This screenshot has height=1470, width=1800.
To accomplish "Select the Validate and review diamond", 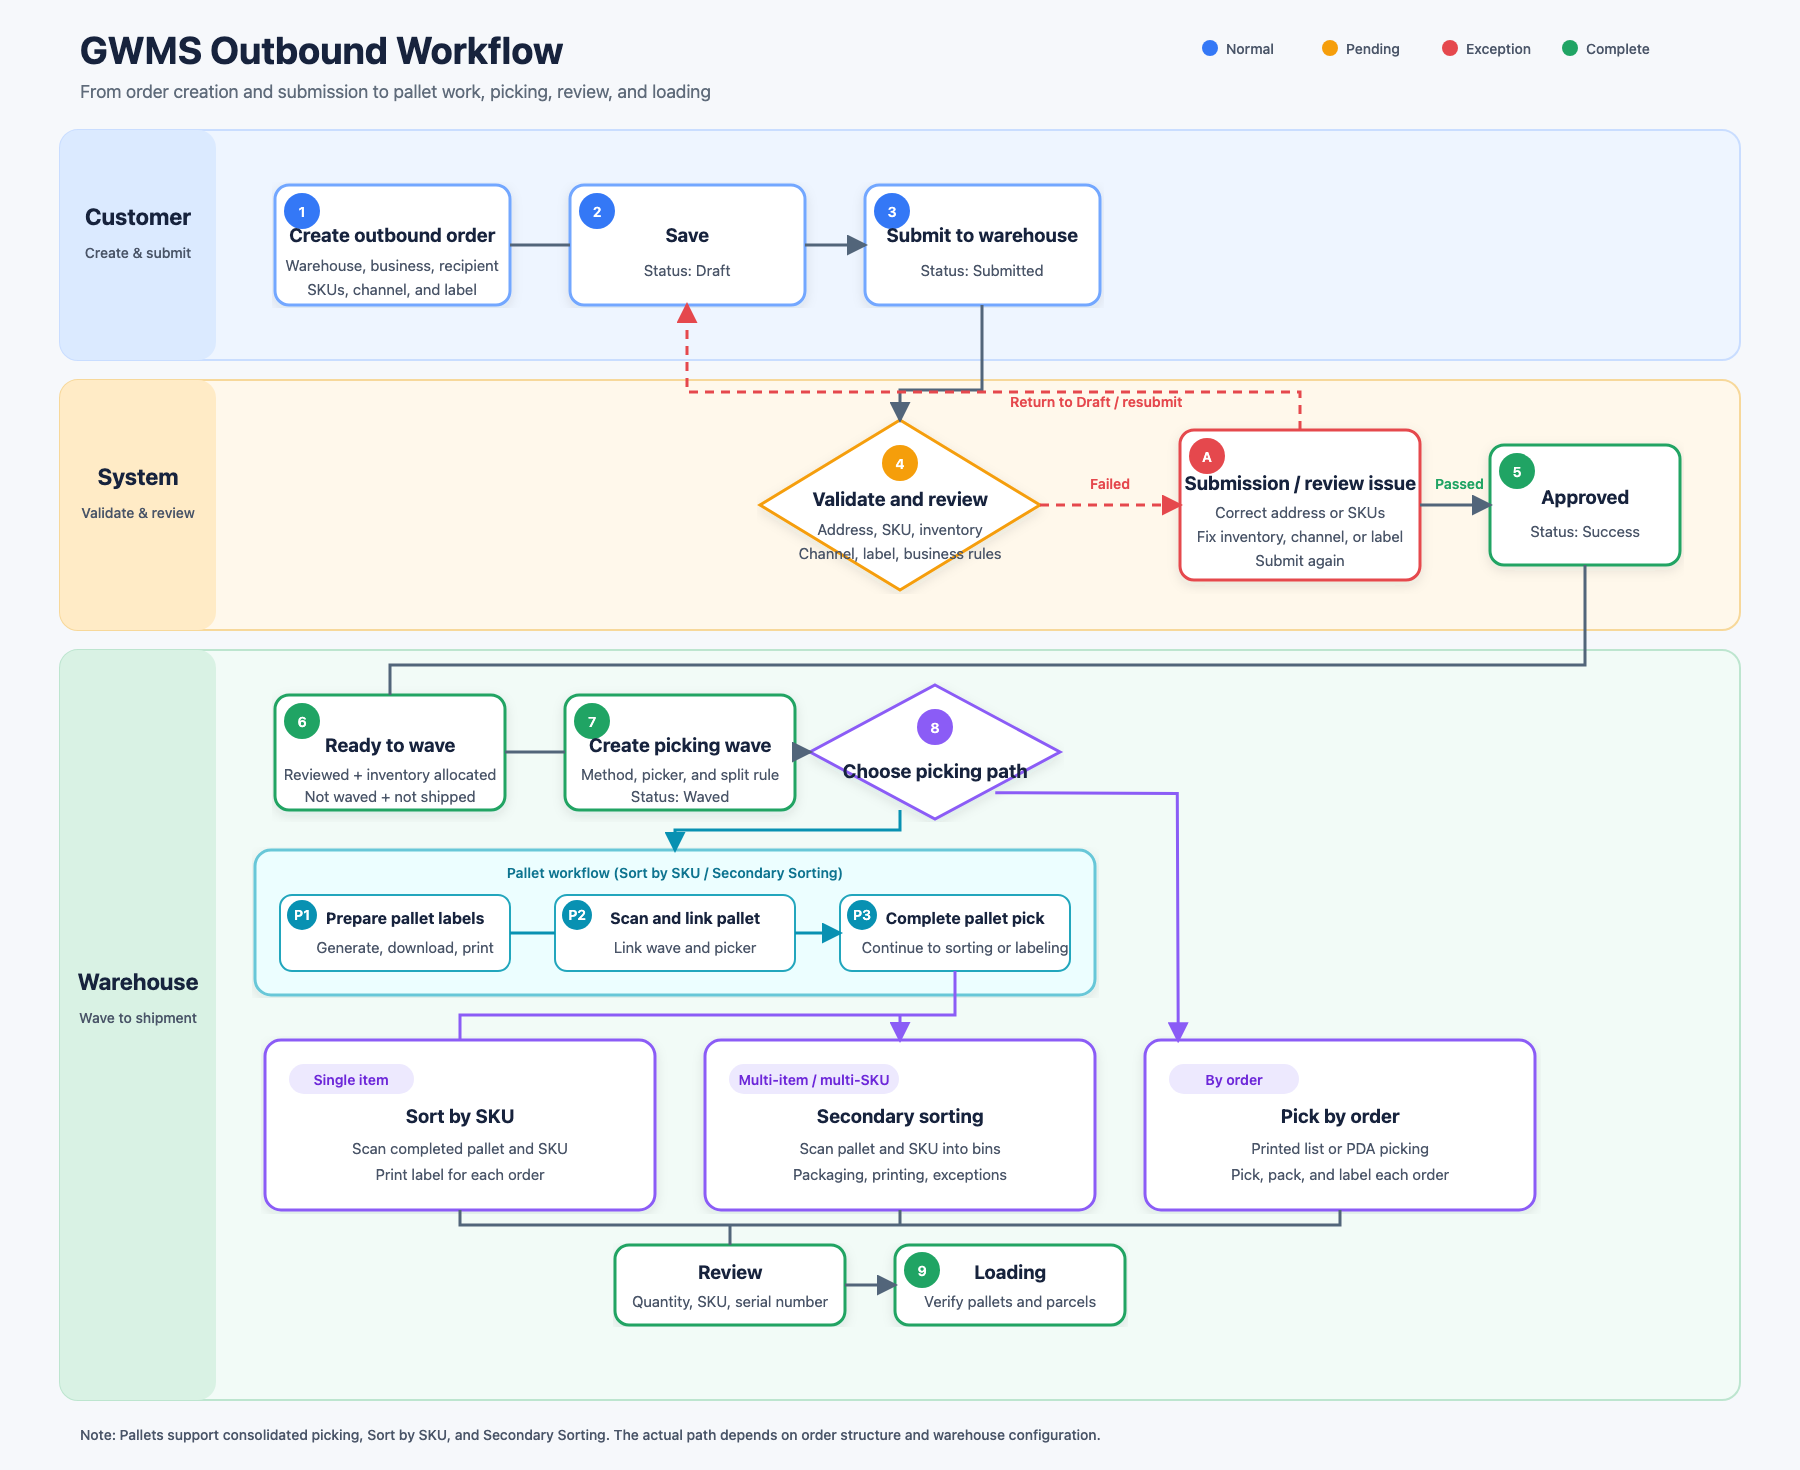I will [900, 505].
